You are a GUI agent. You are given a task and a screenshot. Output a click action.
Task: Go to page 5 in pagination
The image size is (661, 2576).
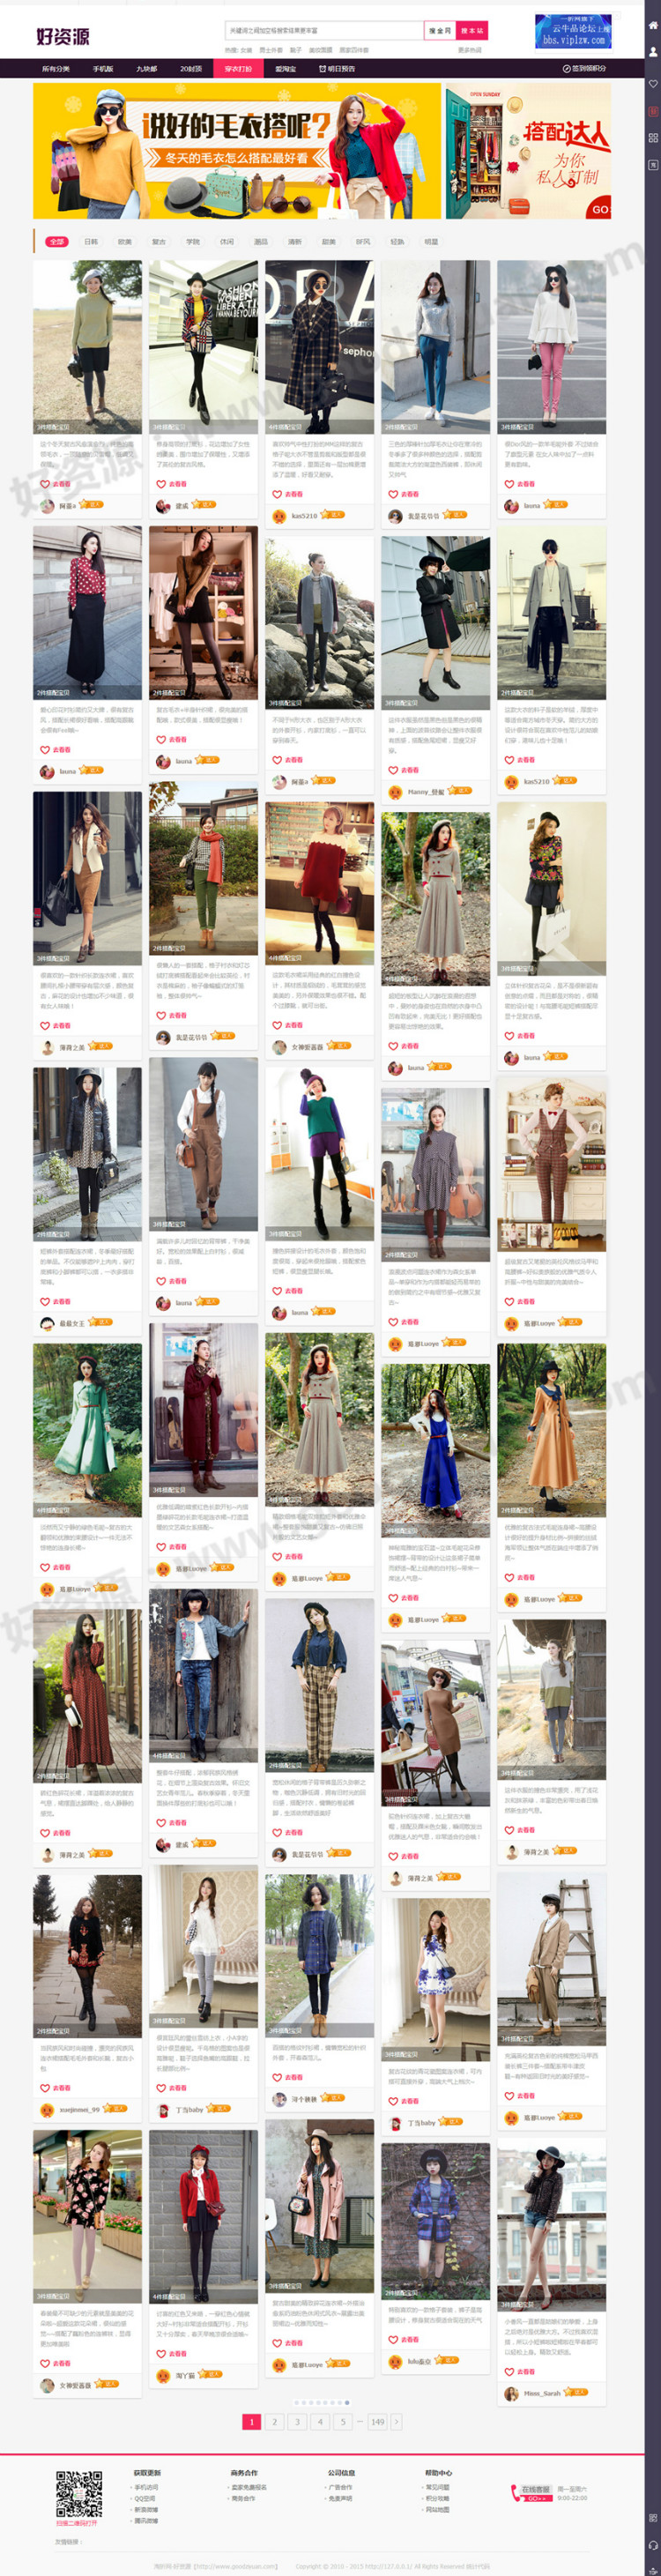pyautogui.click(x=343, y=2422)
